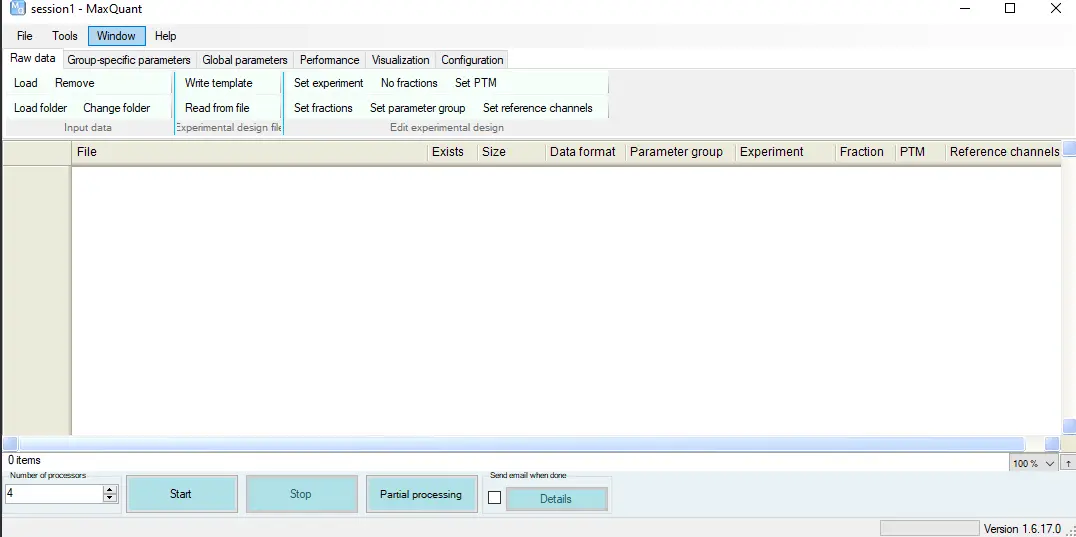
Task: Click the Start button
Action: click(181, 494)
